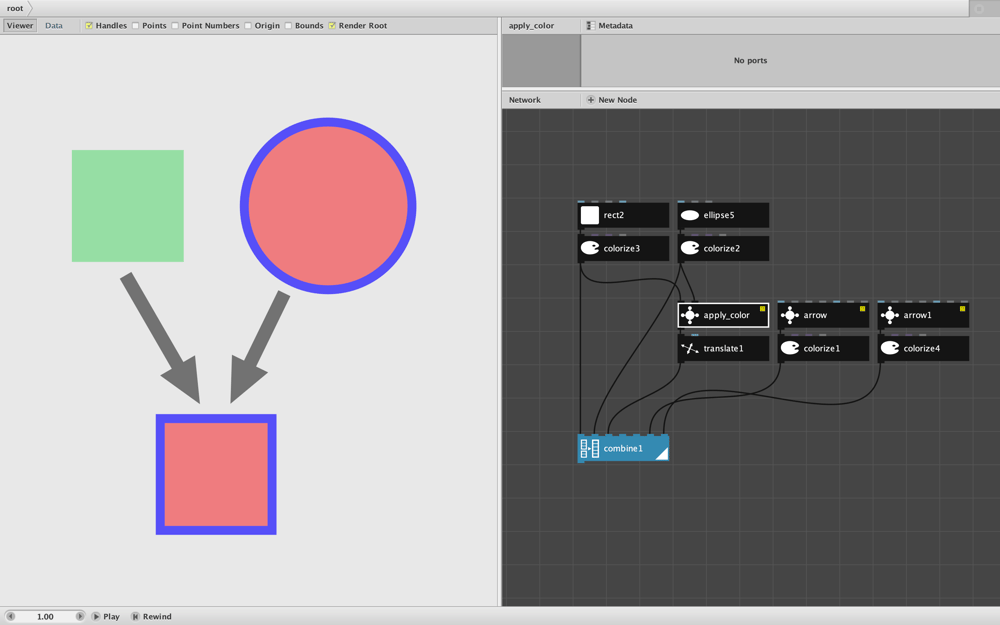Enable the Bounds checkbox
The image size is (1000, 625).
pos(288,26)
